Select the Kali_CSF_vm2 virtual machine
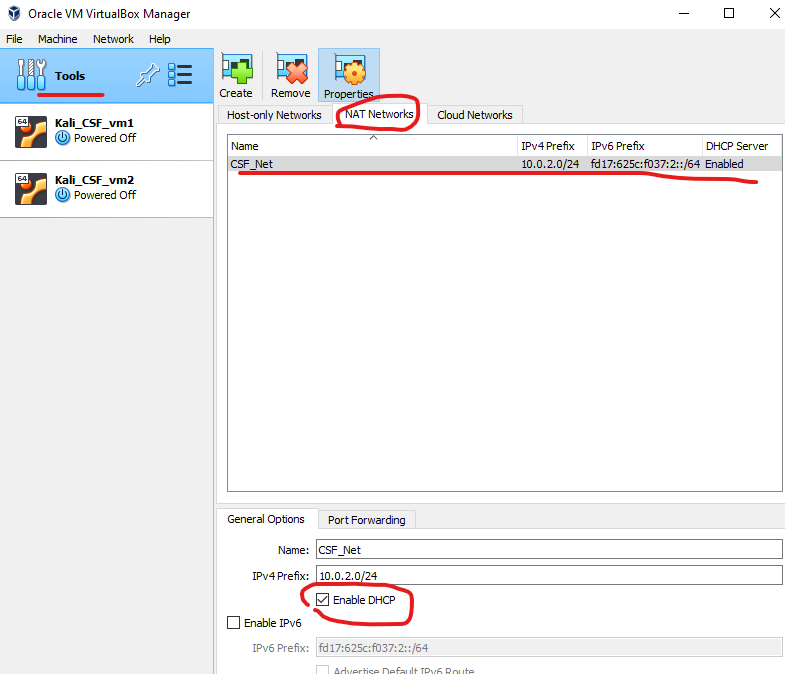Viewport: 785px width, 674px height. pos(107,189)
